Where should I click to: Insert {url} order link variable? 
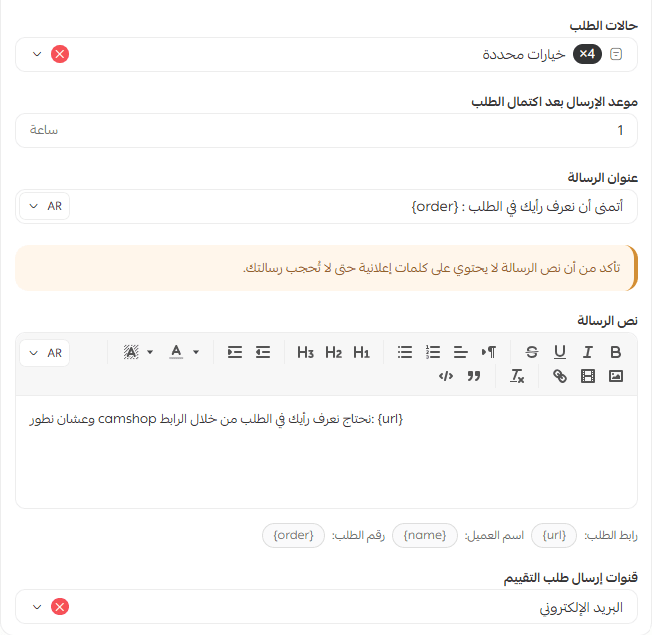(x=554, y=535)
